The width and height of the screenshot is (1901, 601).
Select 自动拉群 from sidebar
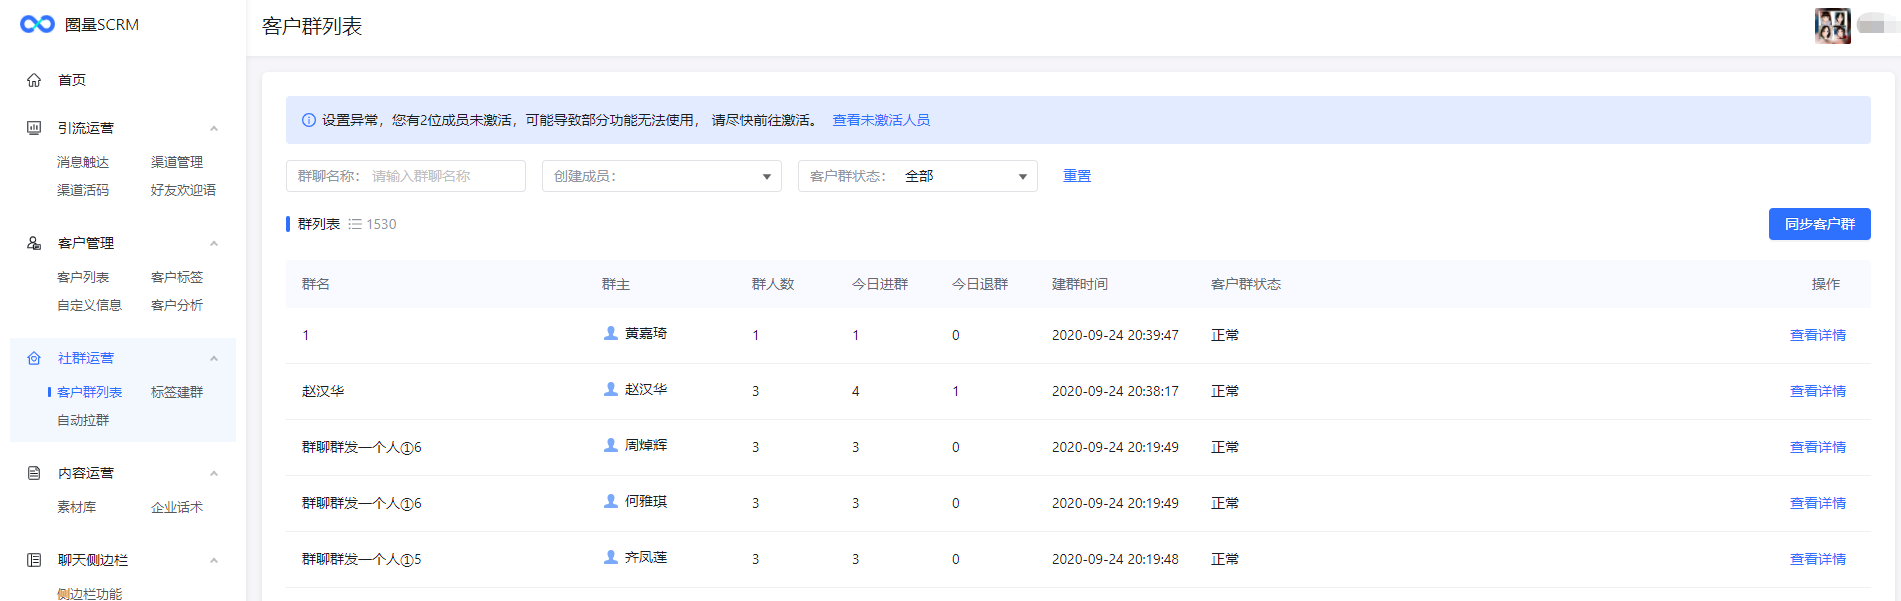point(83,420)
